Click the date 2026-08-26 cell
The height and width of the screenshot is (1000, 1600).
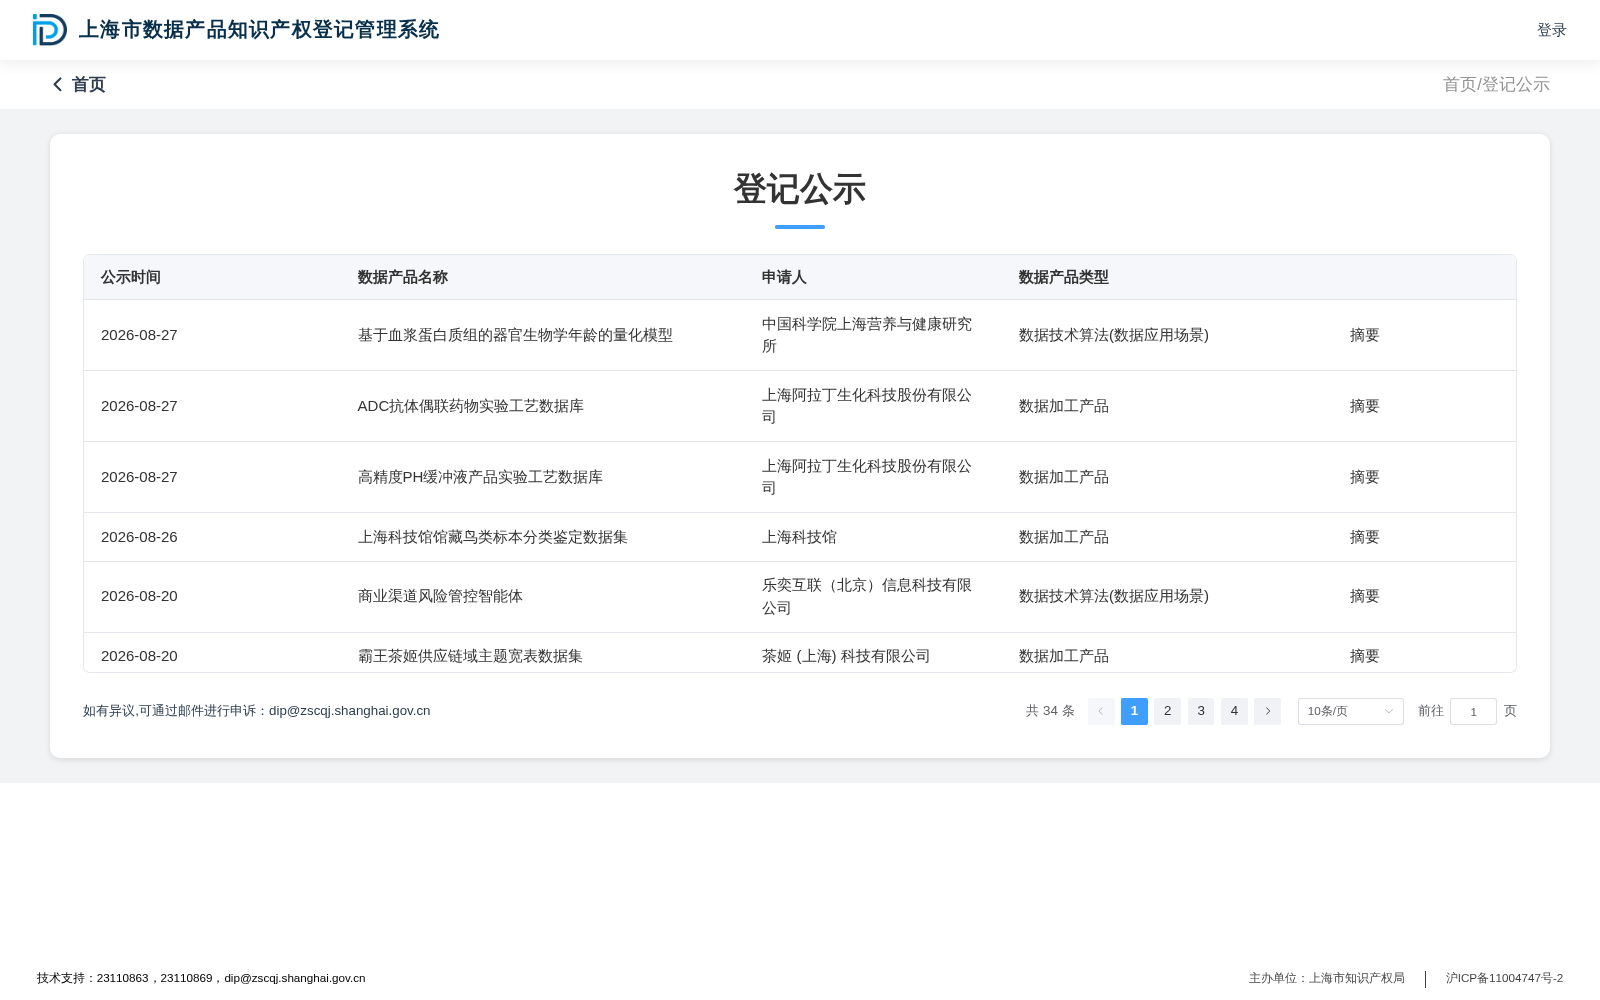(139, 537)
